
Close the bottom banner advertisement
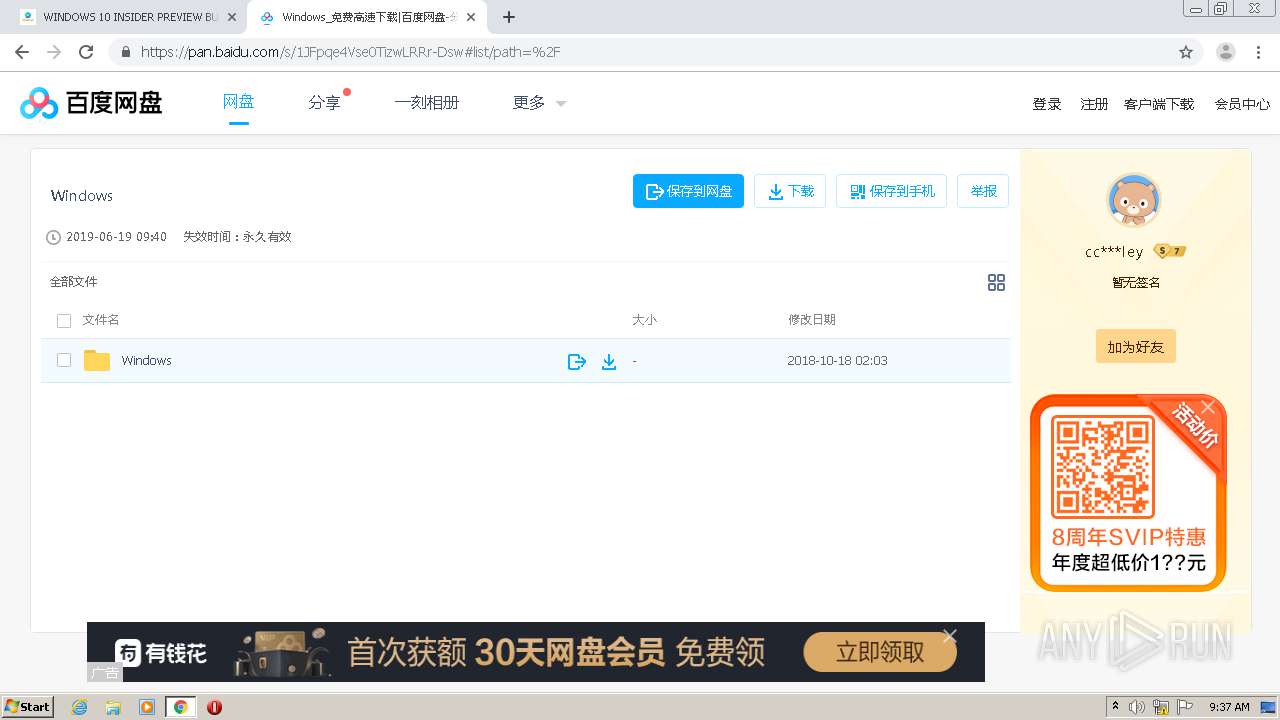[950, 636]
